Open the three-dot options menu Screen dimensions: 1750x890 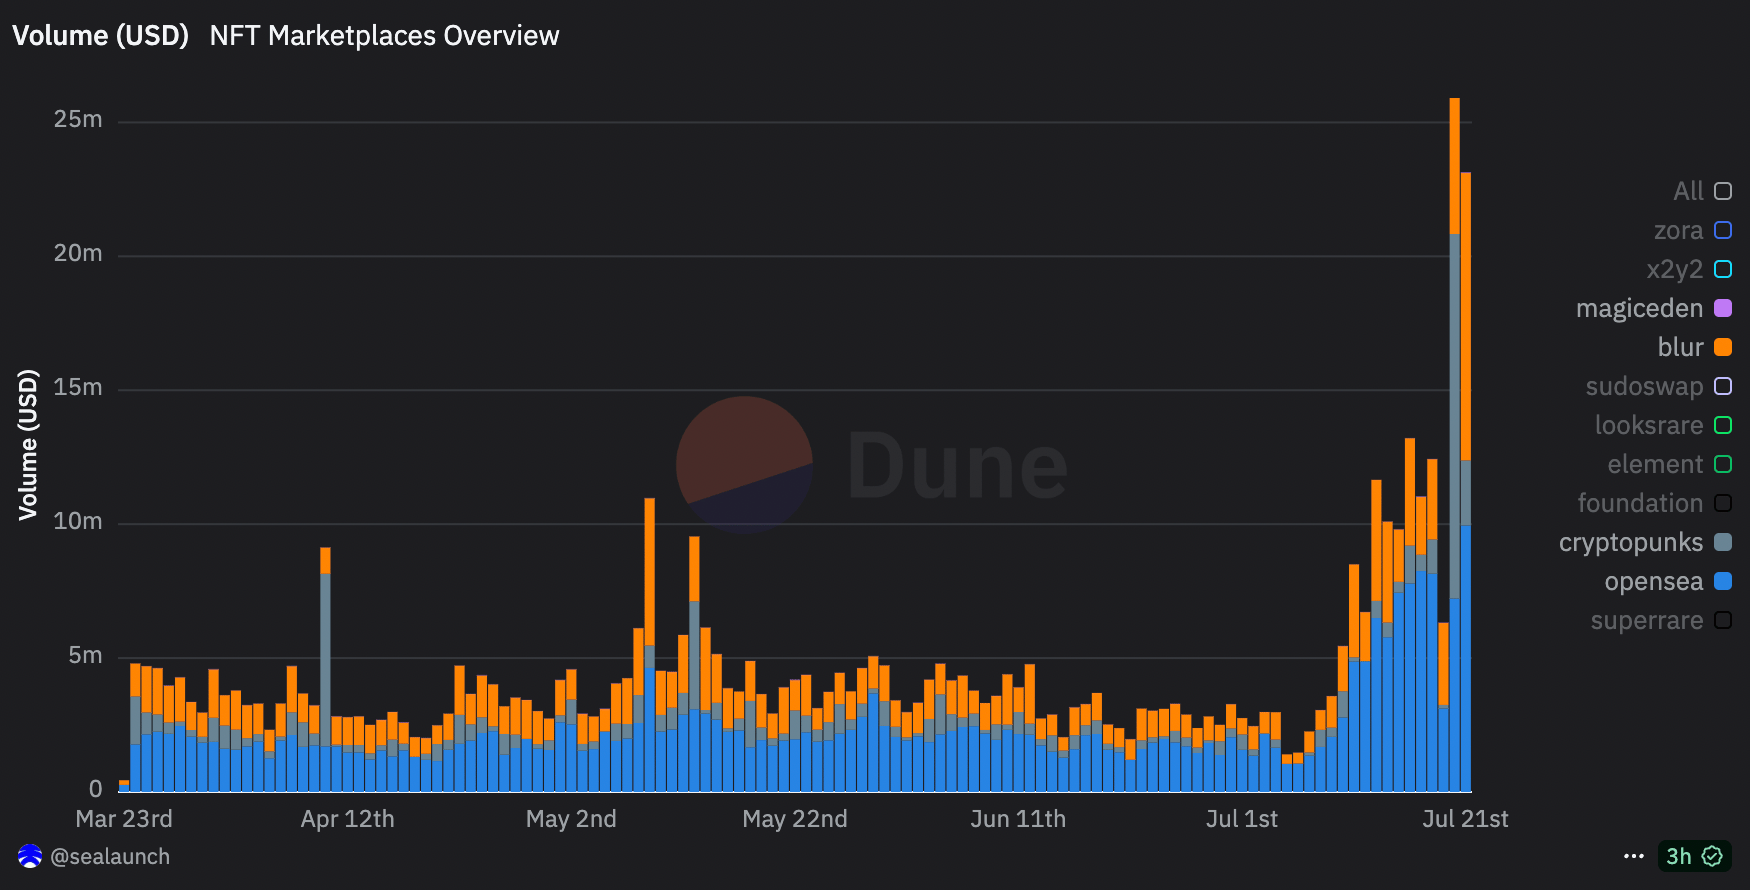pyautogui.click(x=1634, y=856)
